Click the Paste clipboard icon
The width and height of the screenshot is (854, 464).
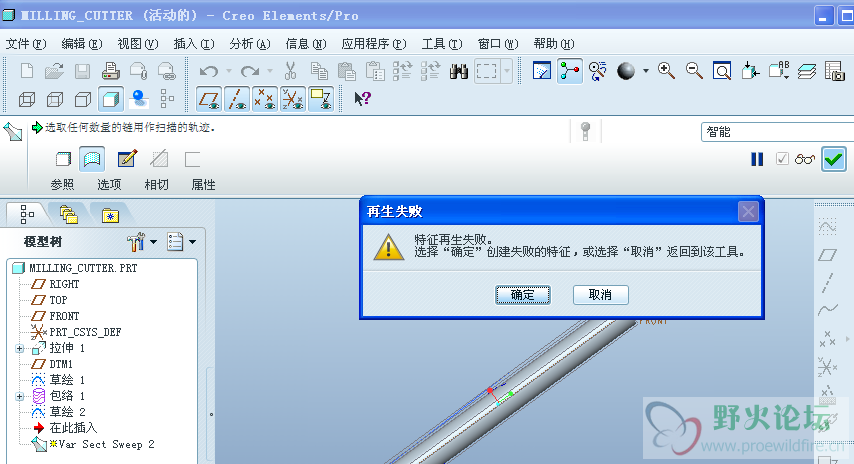coord(346,71)
